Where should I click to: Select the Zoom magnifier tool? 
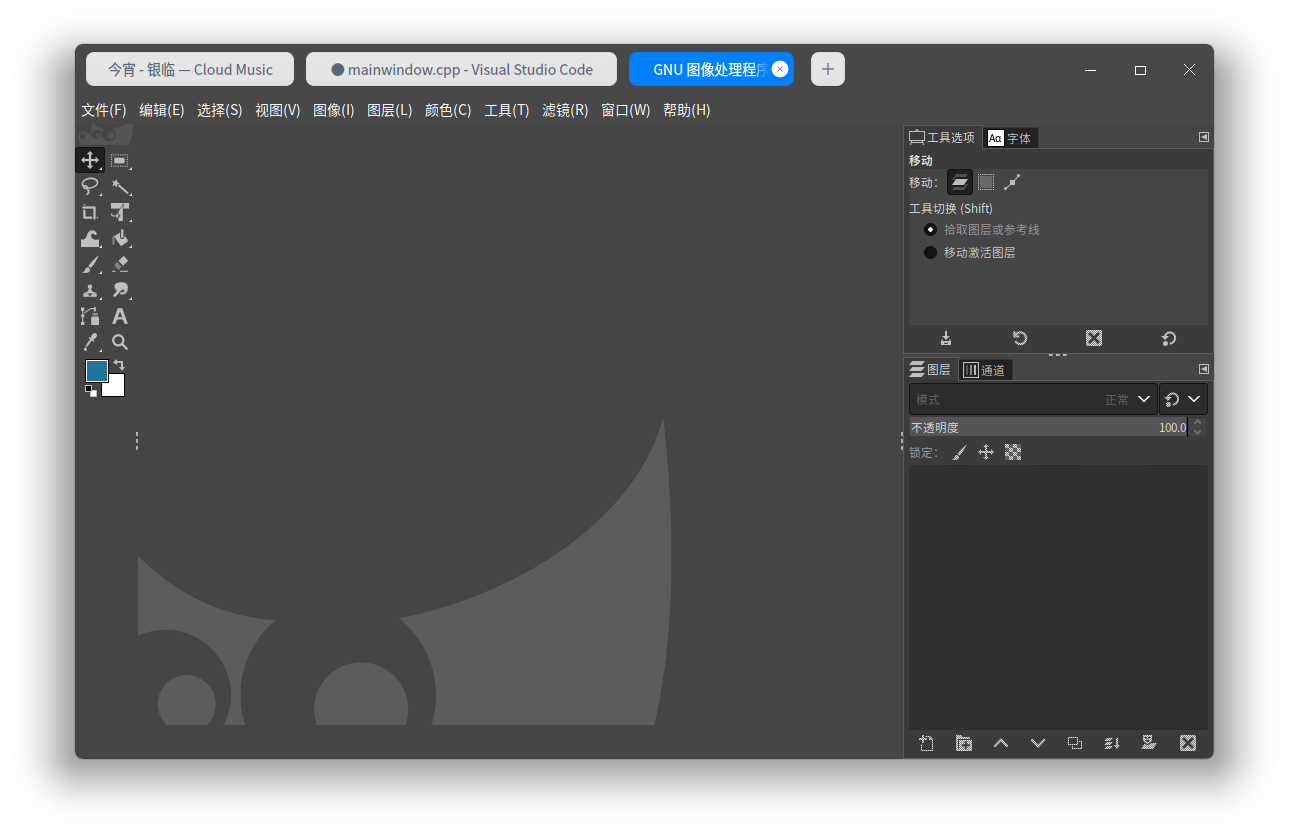pos(120,342)
